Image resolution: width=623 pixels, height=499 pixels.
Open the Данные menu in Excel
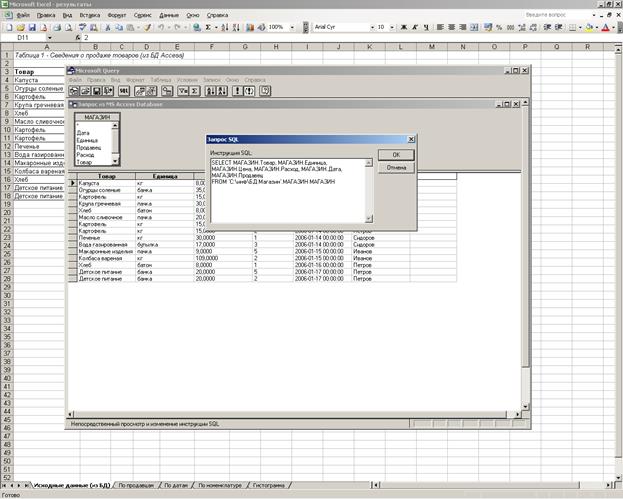click(169, 15)
